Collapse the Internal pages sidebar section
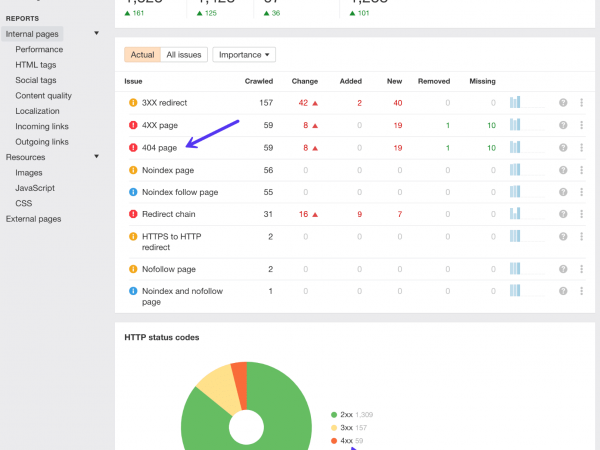600x450 pixels. pos(96,34)
